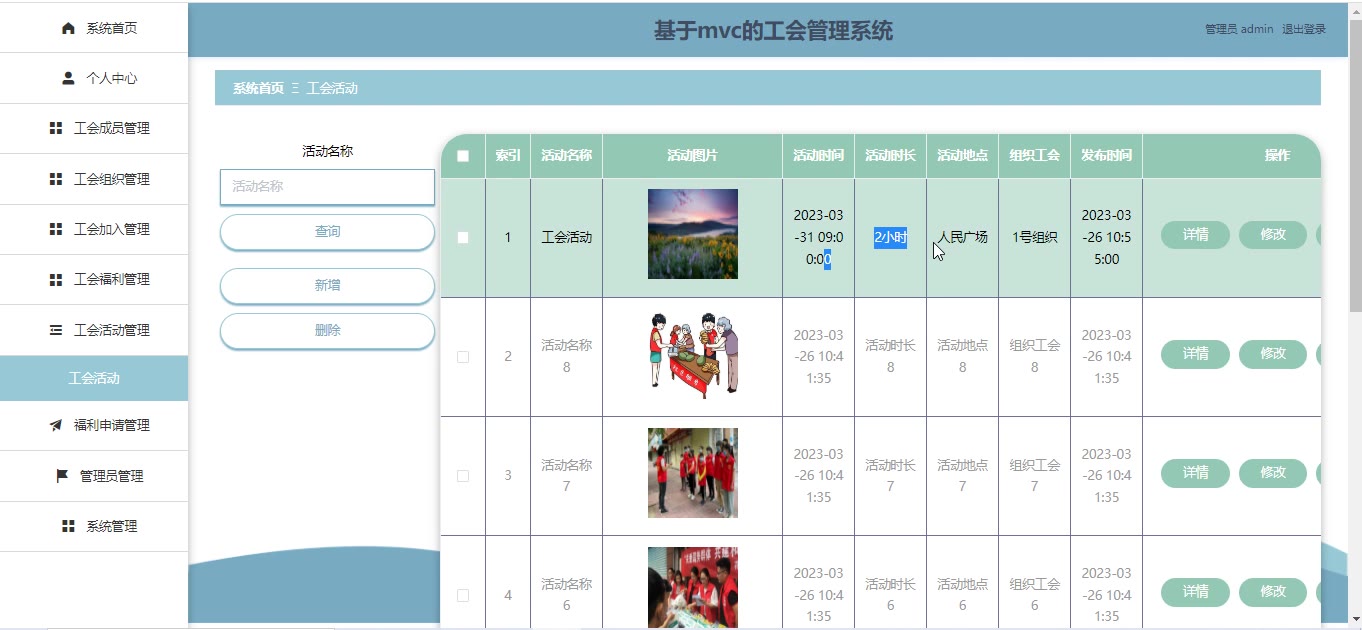The image size is (1362, 630).
Task: Click the highlighted 2小时 cell
Action: (x=890, y=238)
